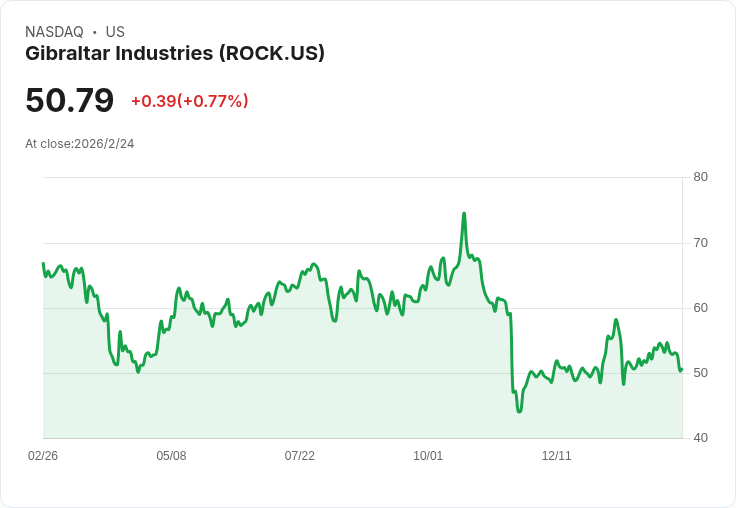
Task: Click the 70 y-axis price label
Action: pos(700,243)
